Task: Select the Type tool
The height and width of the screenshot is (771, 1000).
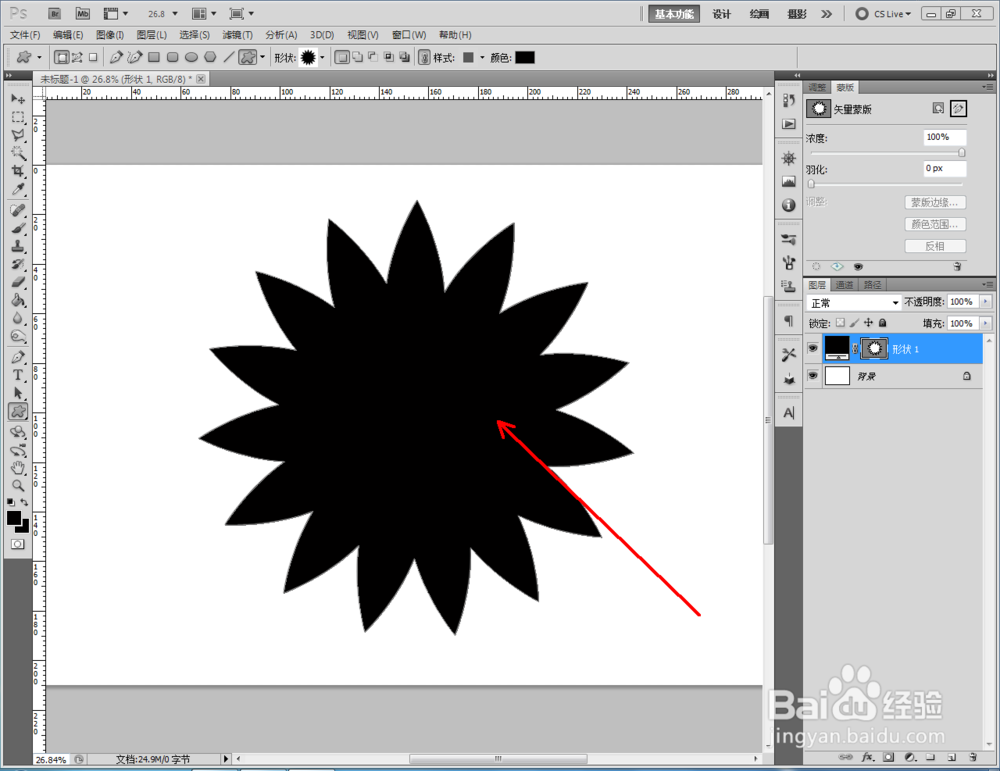Action: coord(18,375)
